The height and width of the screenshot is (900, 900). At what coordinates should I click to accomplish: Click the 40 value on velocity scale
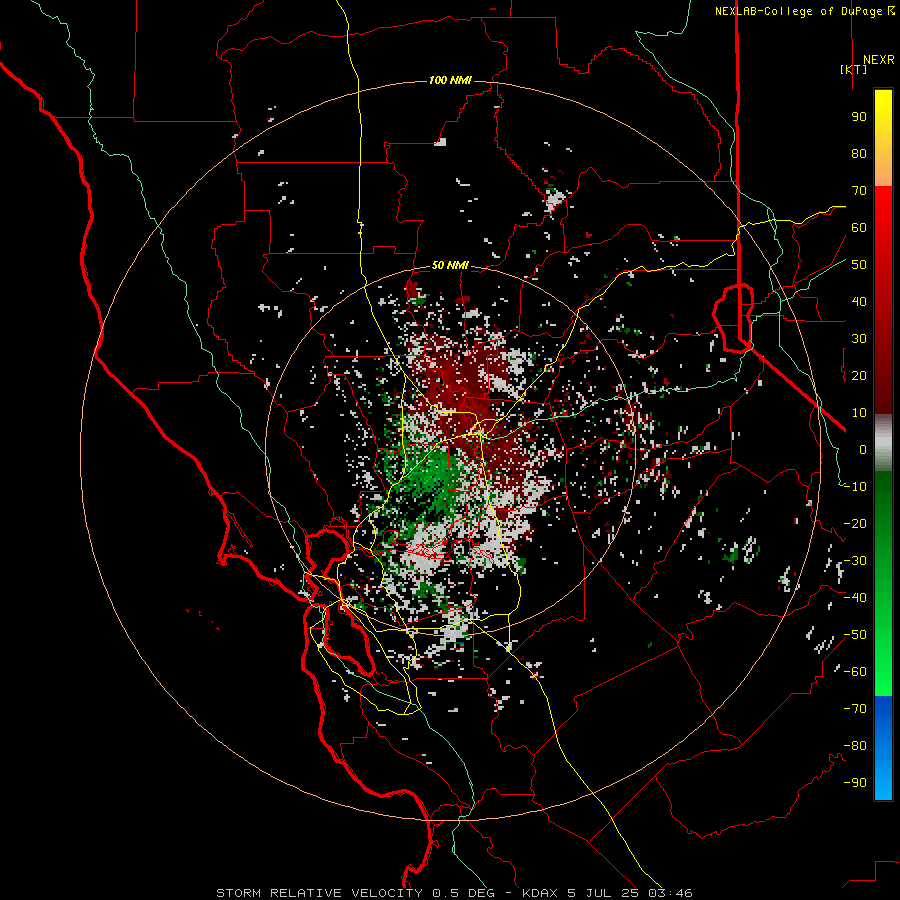tap(859, 301)
